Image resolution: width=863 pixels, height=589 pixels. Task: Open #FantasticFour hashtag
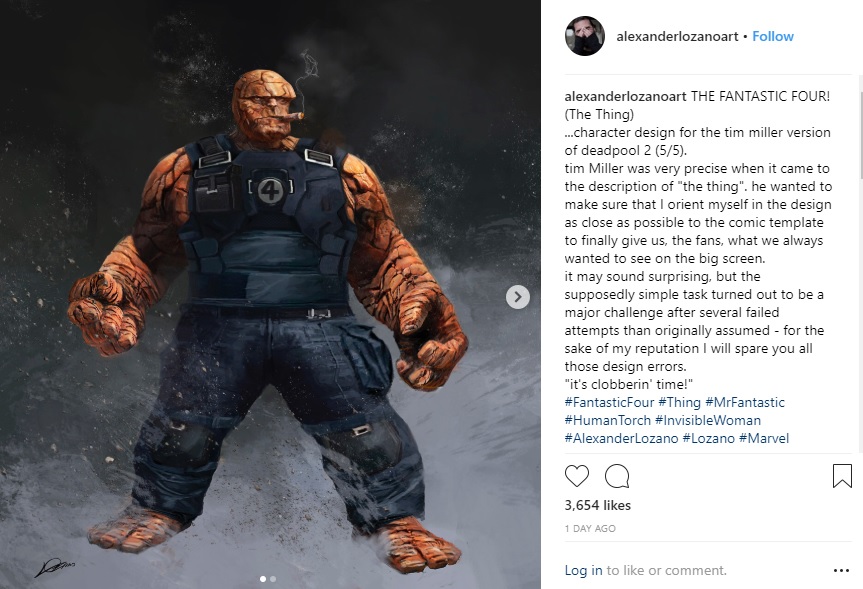tap(609, 402)
